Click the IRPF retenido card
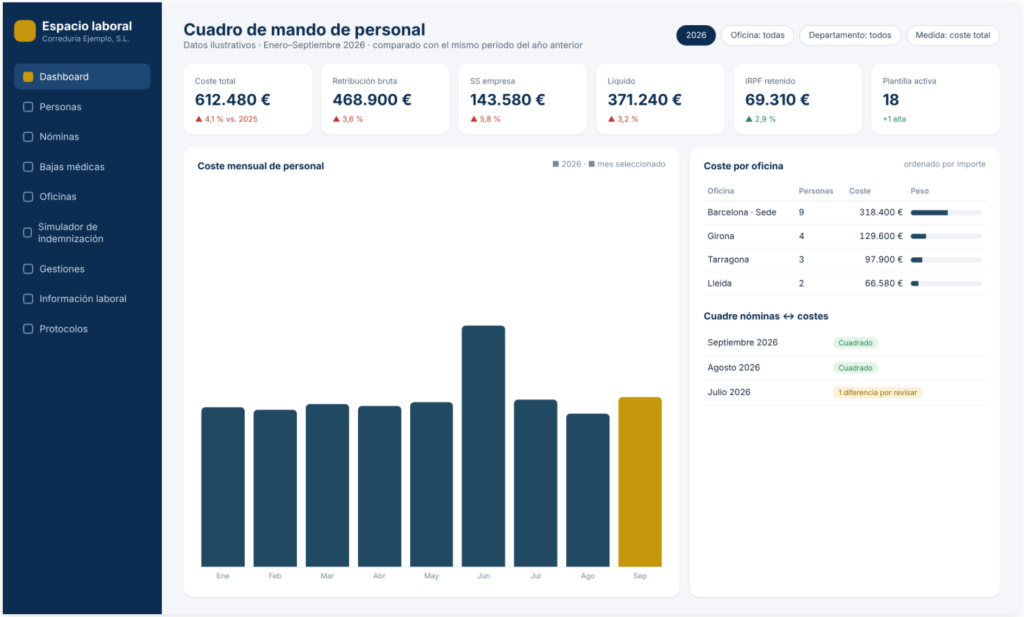Screen dimensions: 1024x617 (x=797, y=99)
